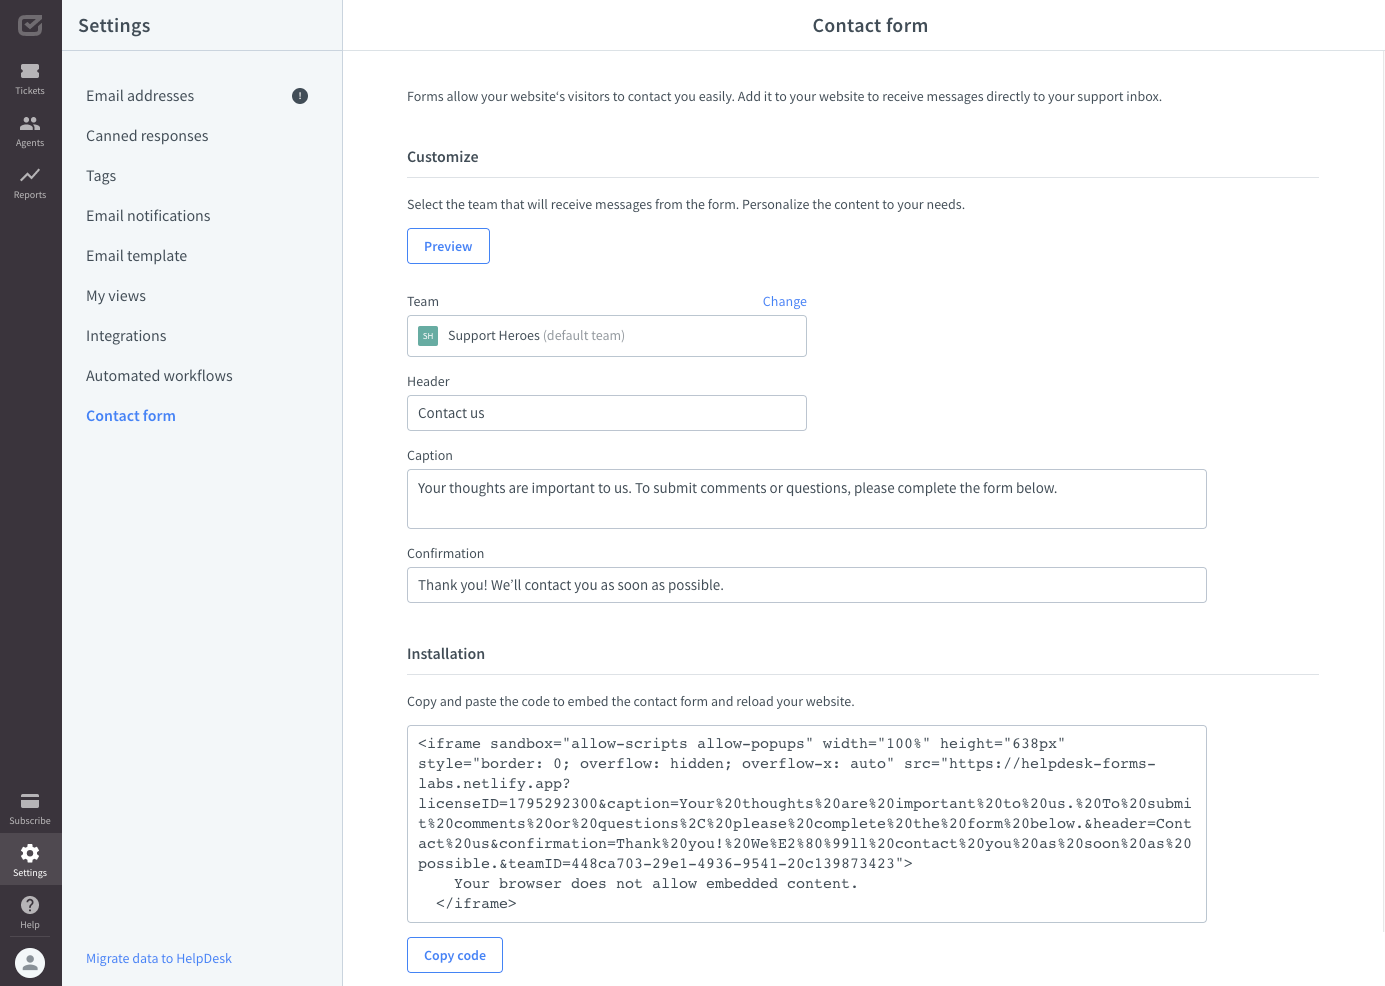Click the warning icon beside Email addresses
The height and width of the screenshot is (986, 1385).
(x=299, y=95)
